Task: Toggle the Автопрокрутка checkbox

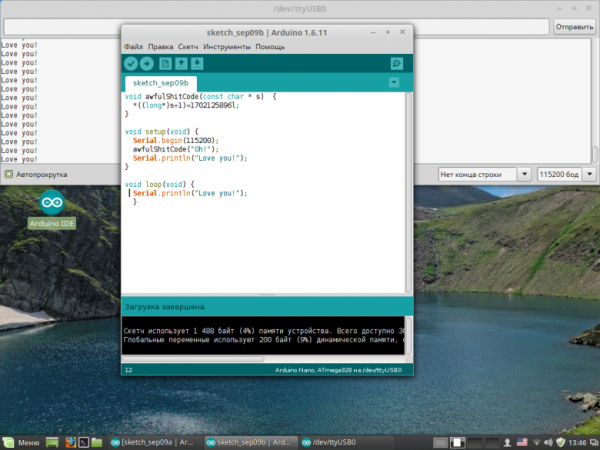Action: click(9, 174)
